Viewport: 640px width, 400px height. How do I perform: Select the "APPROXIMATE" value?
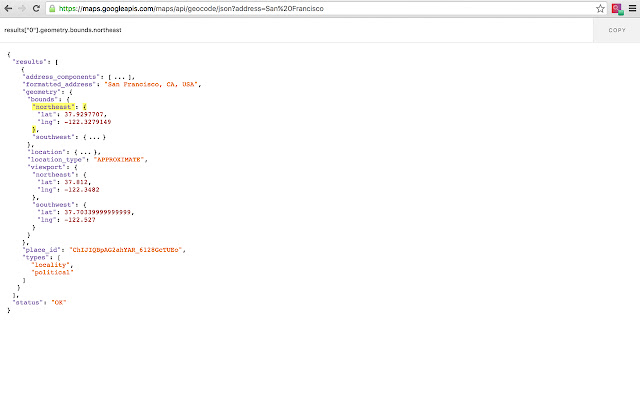[x=119, y=160]
